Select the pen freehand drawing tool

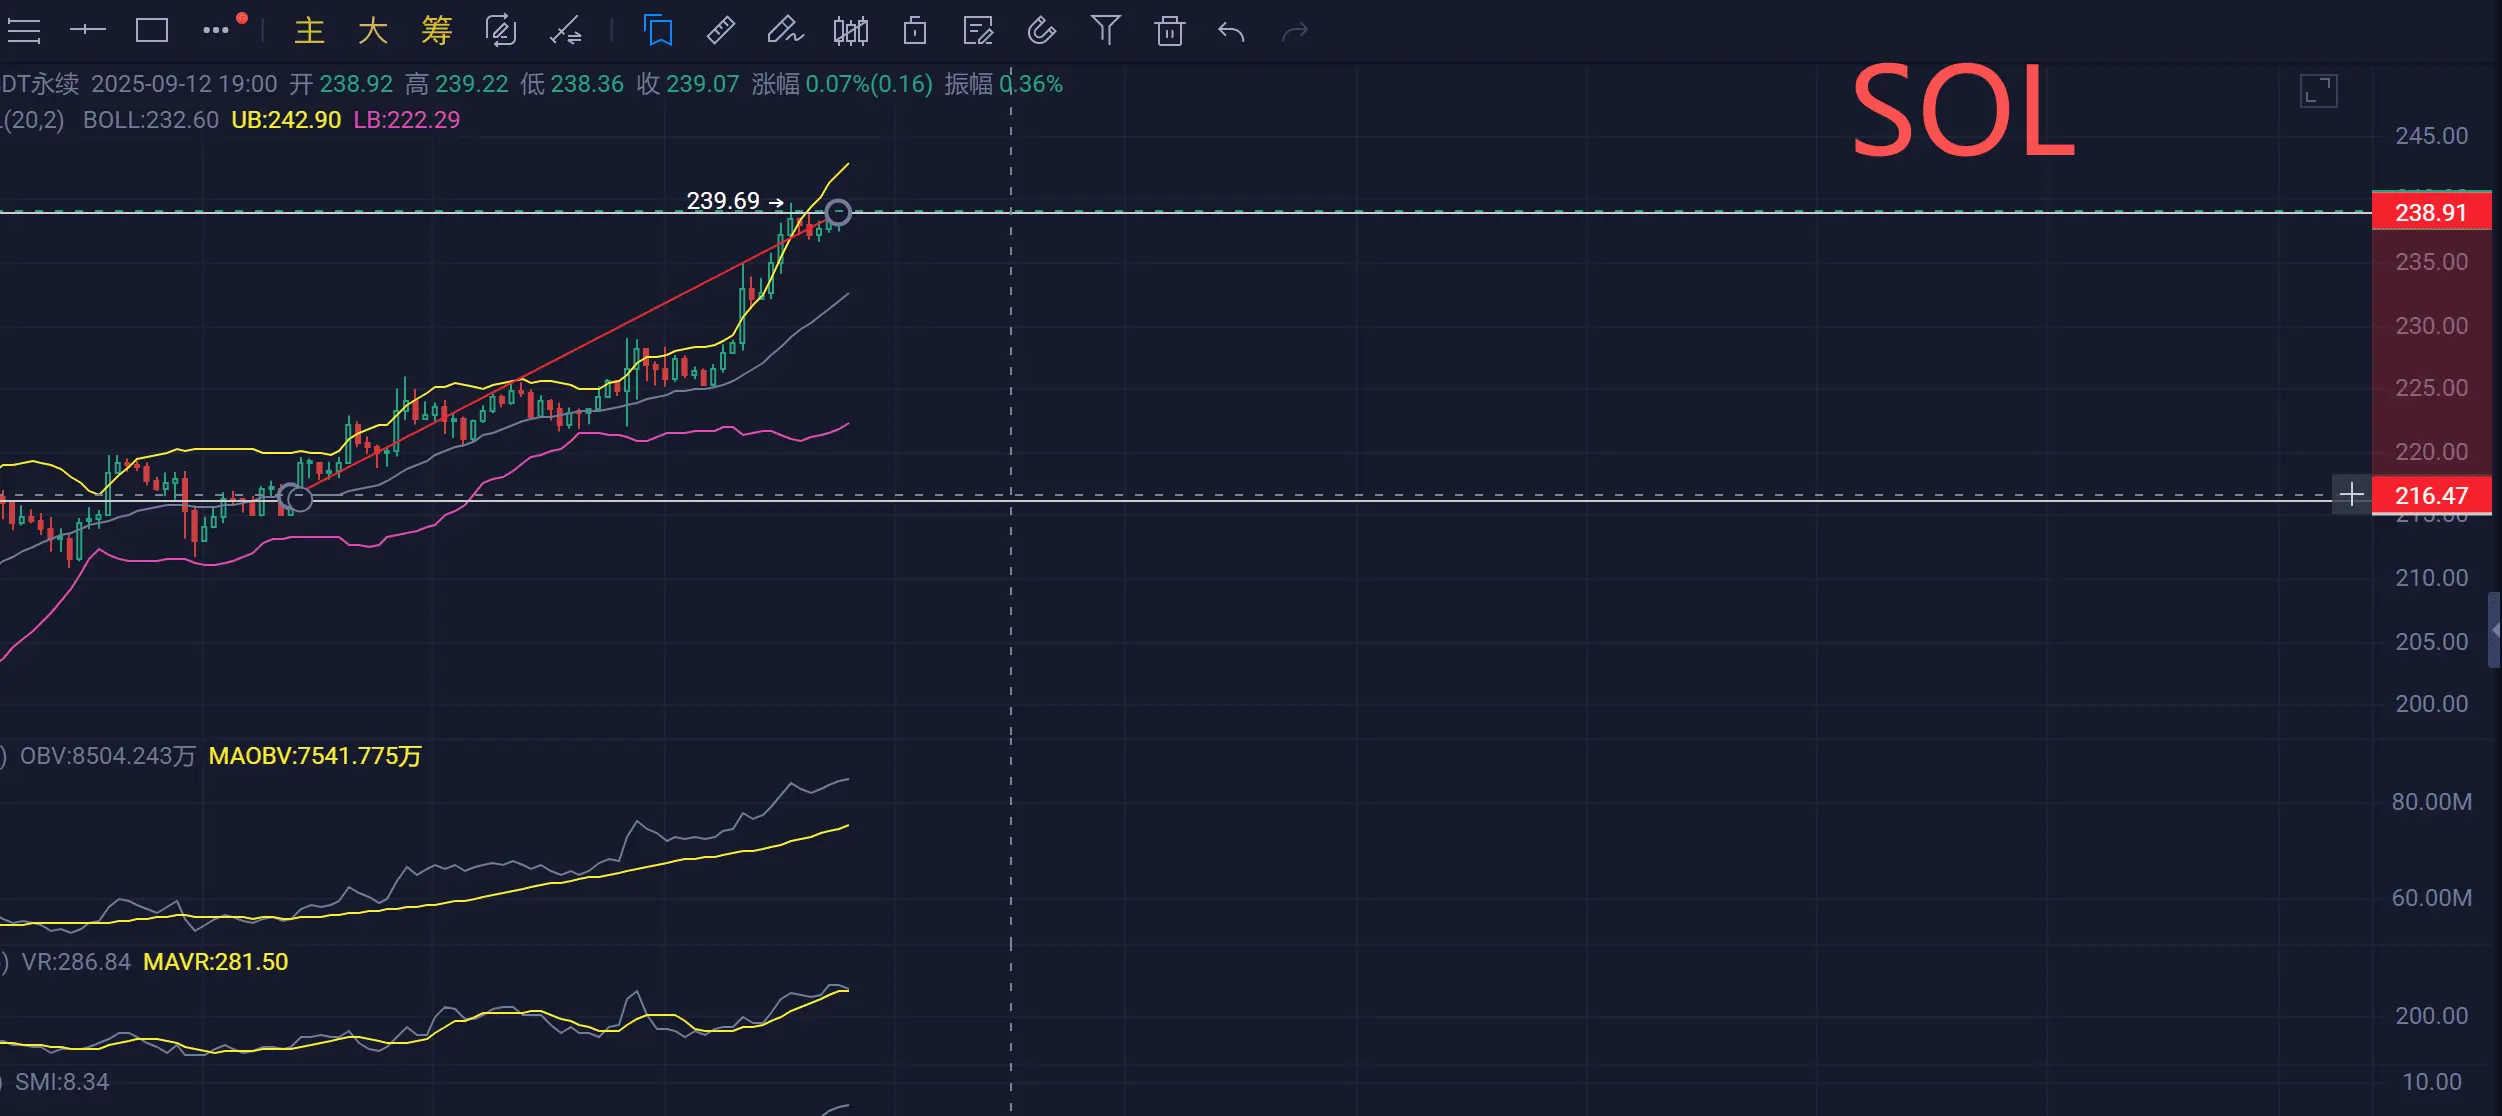point(785,31)
